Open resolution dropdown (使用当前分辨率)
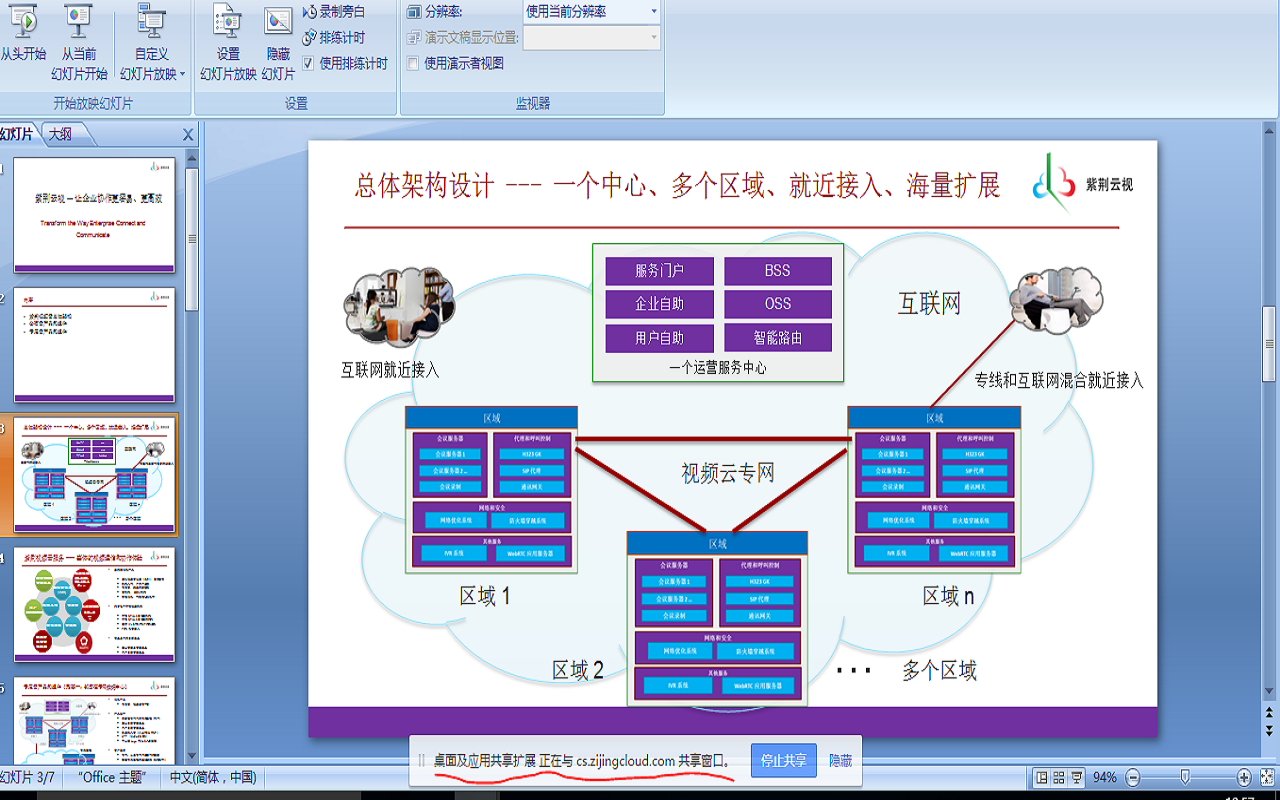This screenshot has height=800, width=1280. click(592, 12)
